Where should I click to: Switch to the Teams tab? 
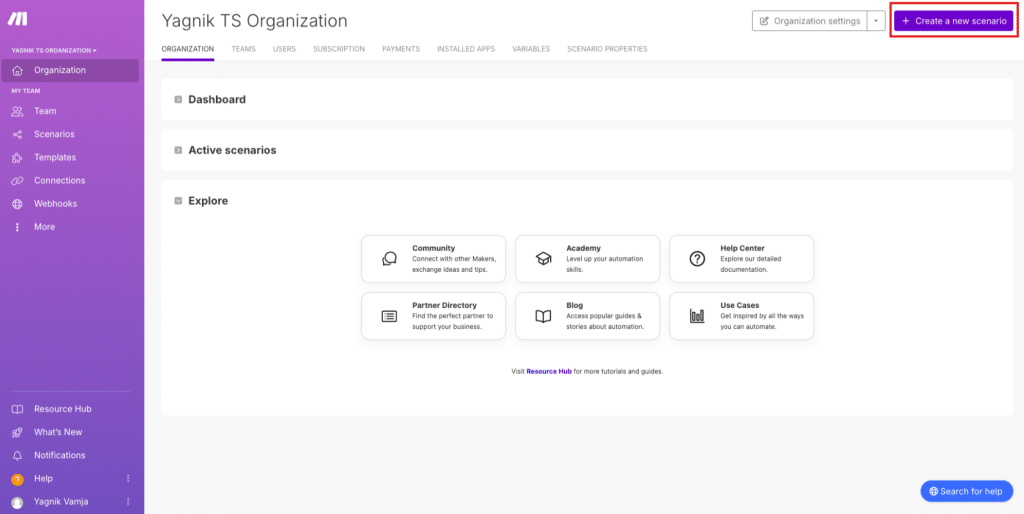click(244, 49)
